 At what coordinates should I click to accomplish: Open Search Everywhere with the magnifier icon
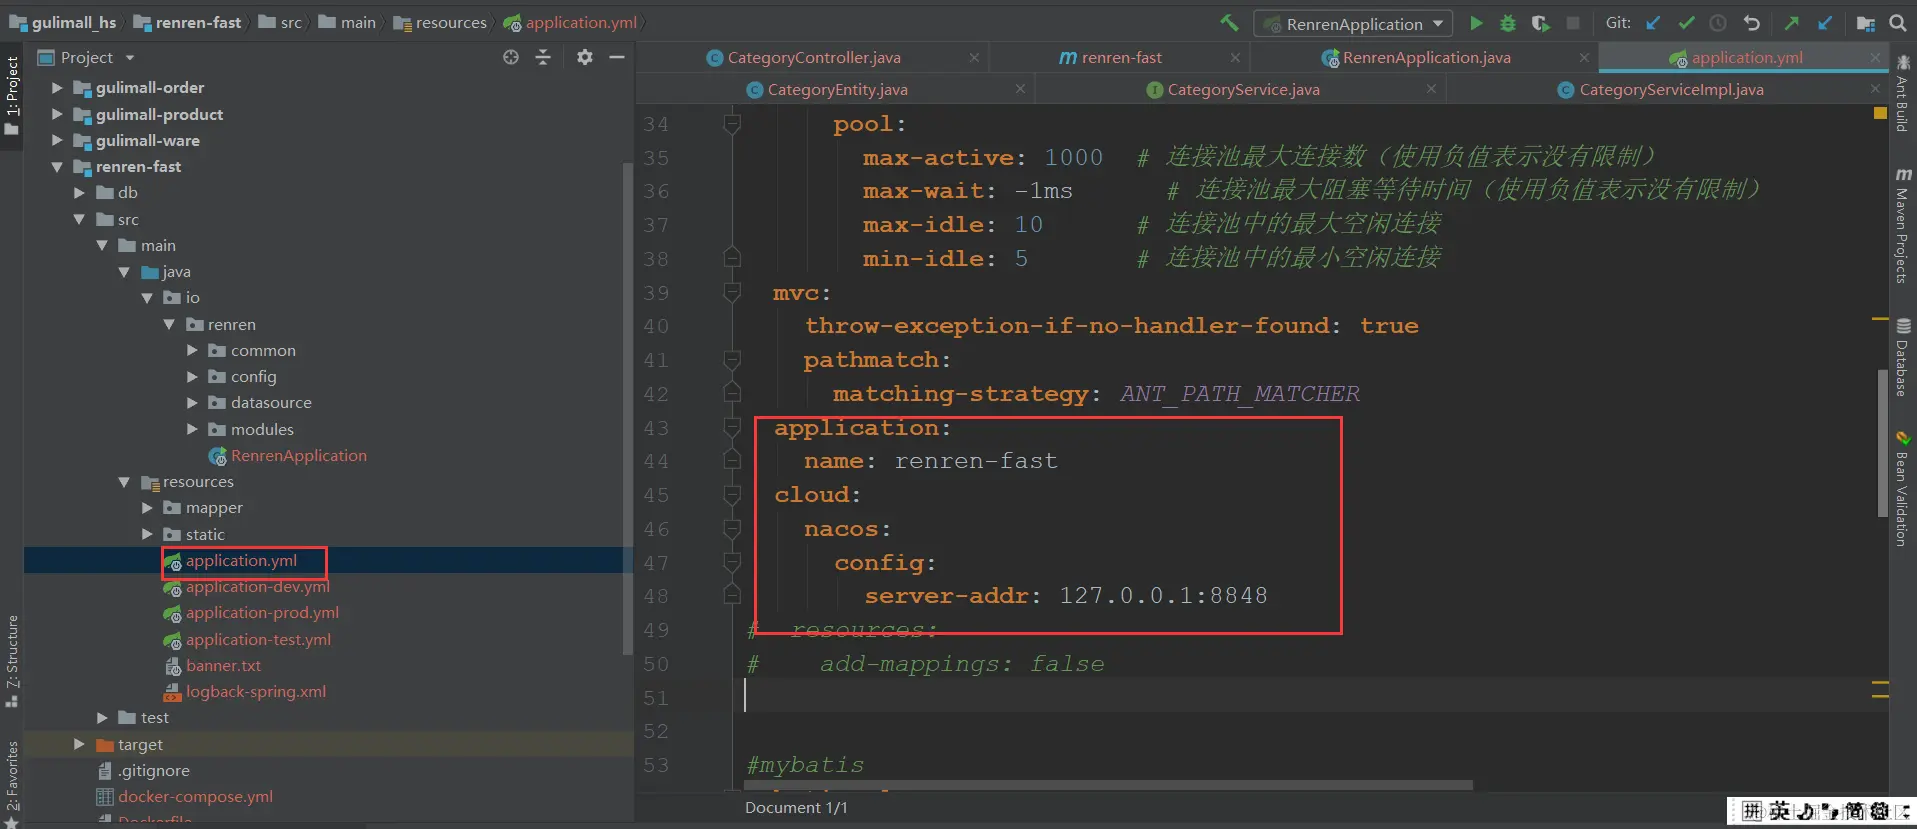[x=1898, y=23]
